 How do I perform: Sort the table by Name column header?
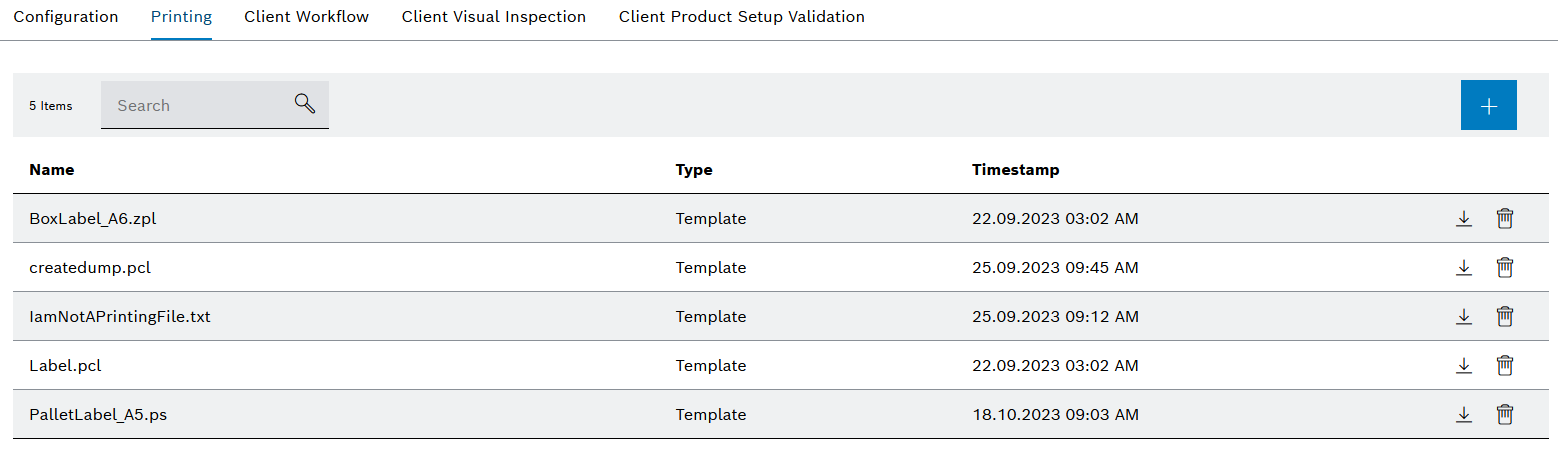pos(52,170)
